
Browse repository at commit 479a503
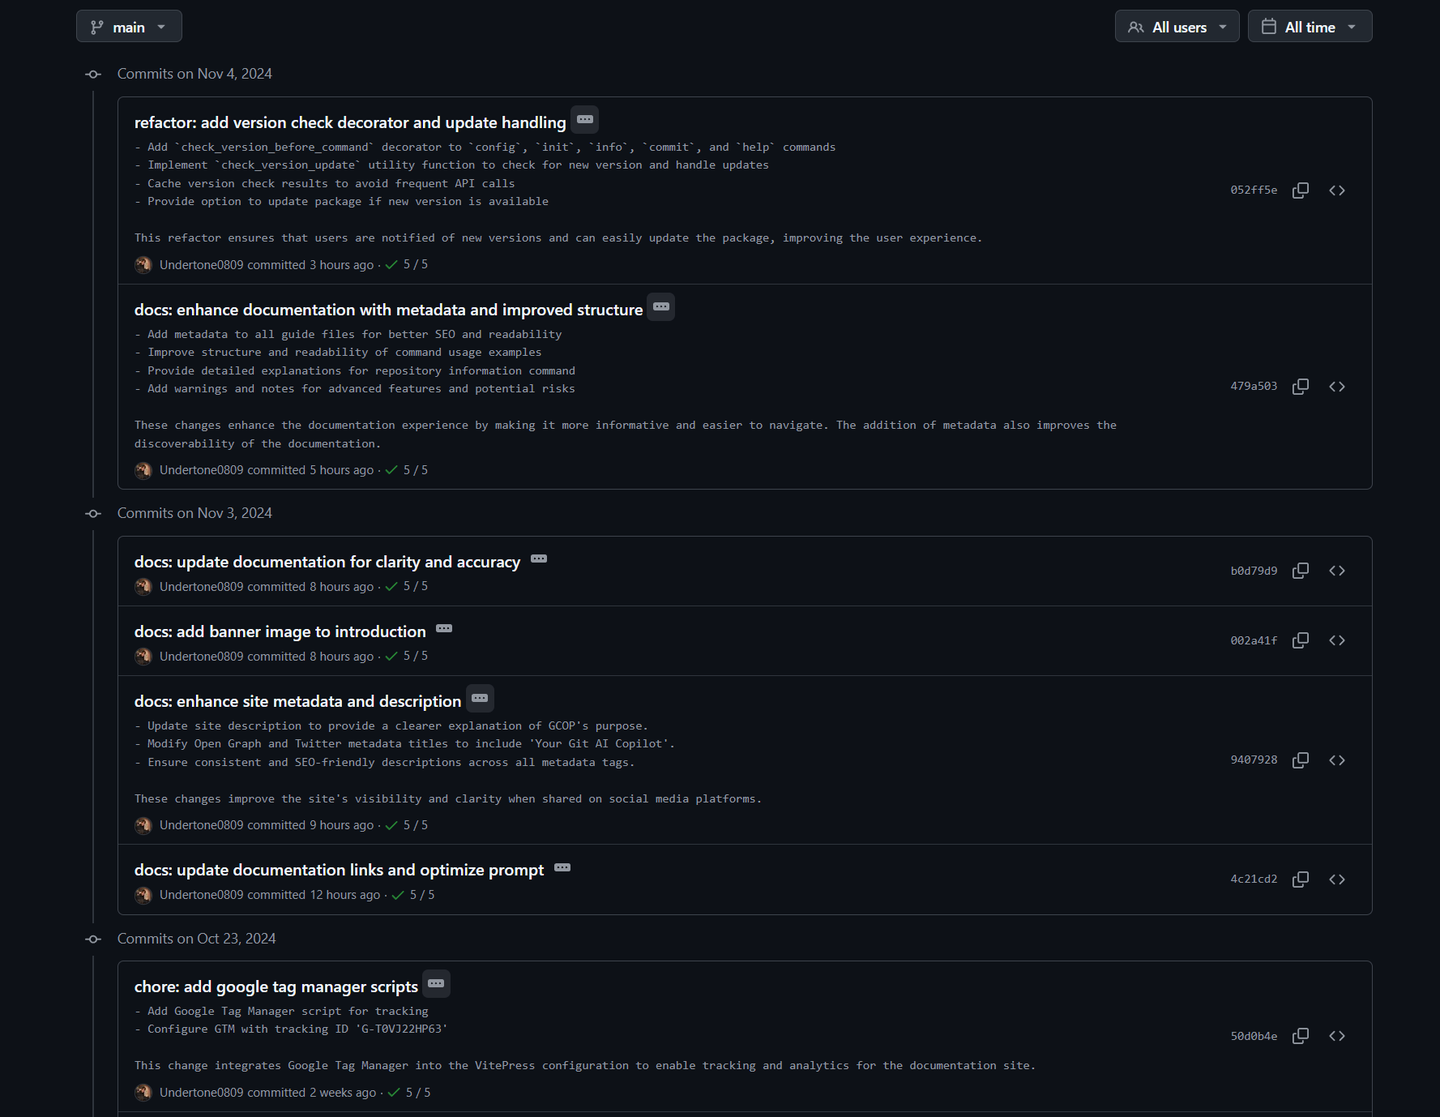click(x=1337, y=387)
